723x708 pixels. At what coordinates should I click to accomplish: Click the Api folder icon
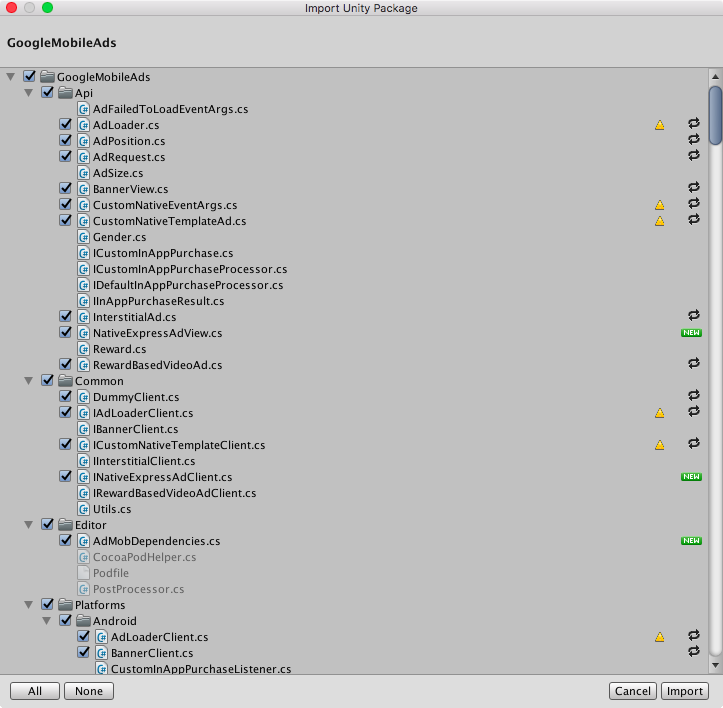pos(65,93)
